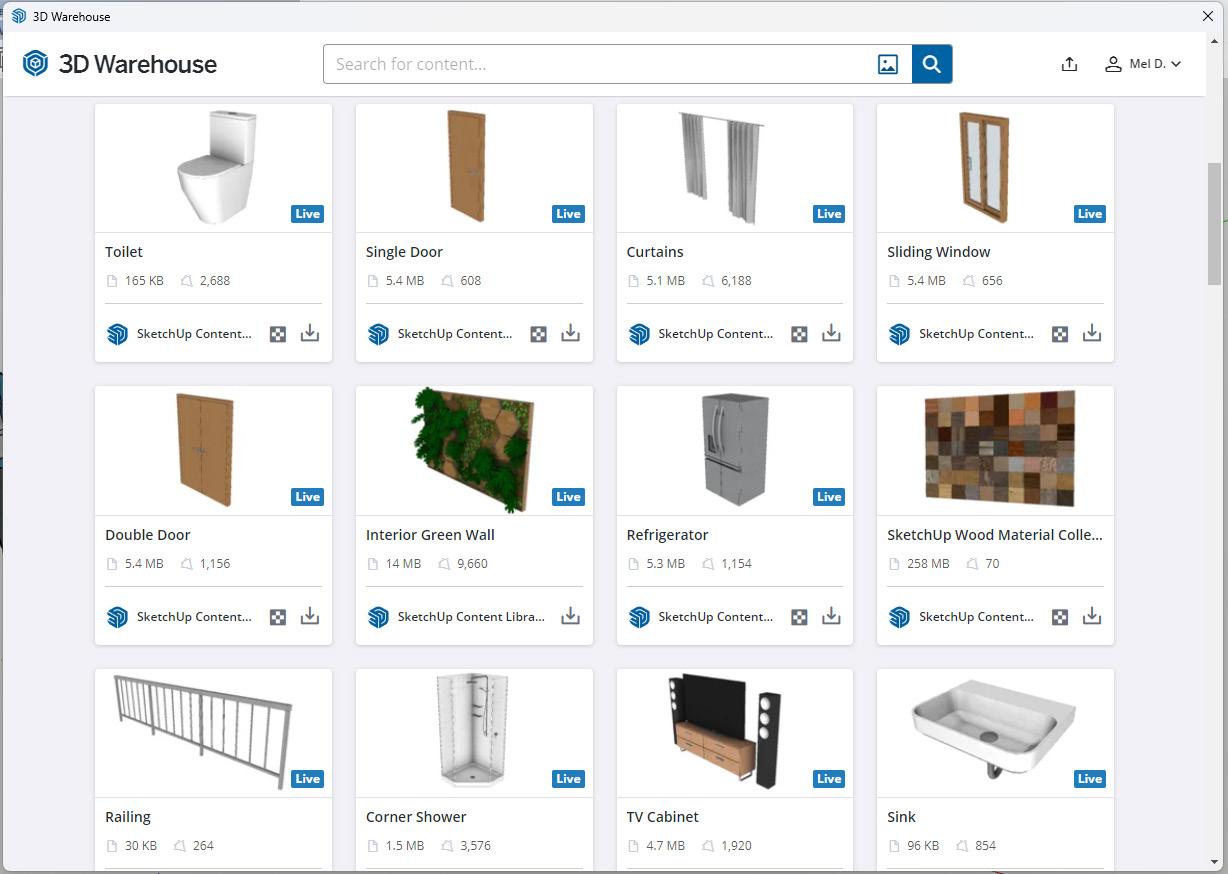
Task: Select the Single Door thumbnail image
Action: click(x=474, y=168)
